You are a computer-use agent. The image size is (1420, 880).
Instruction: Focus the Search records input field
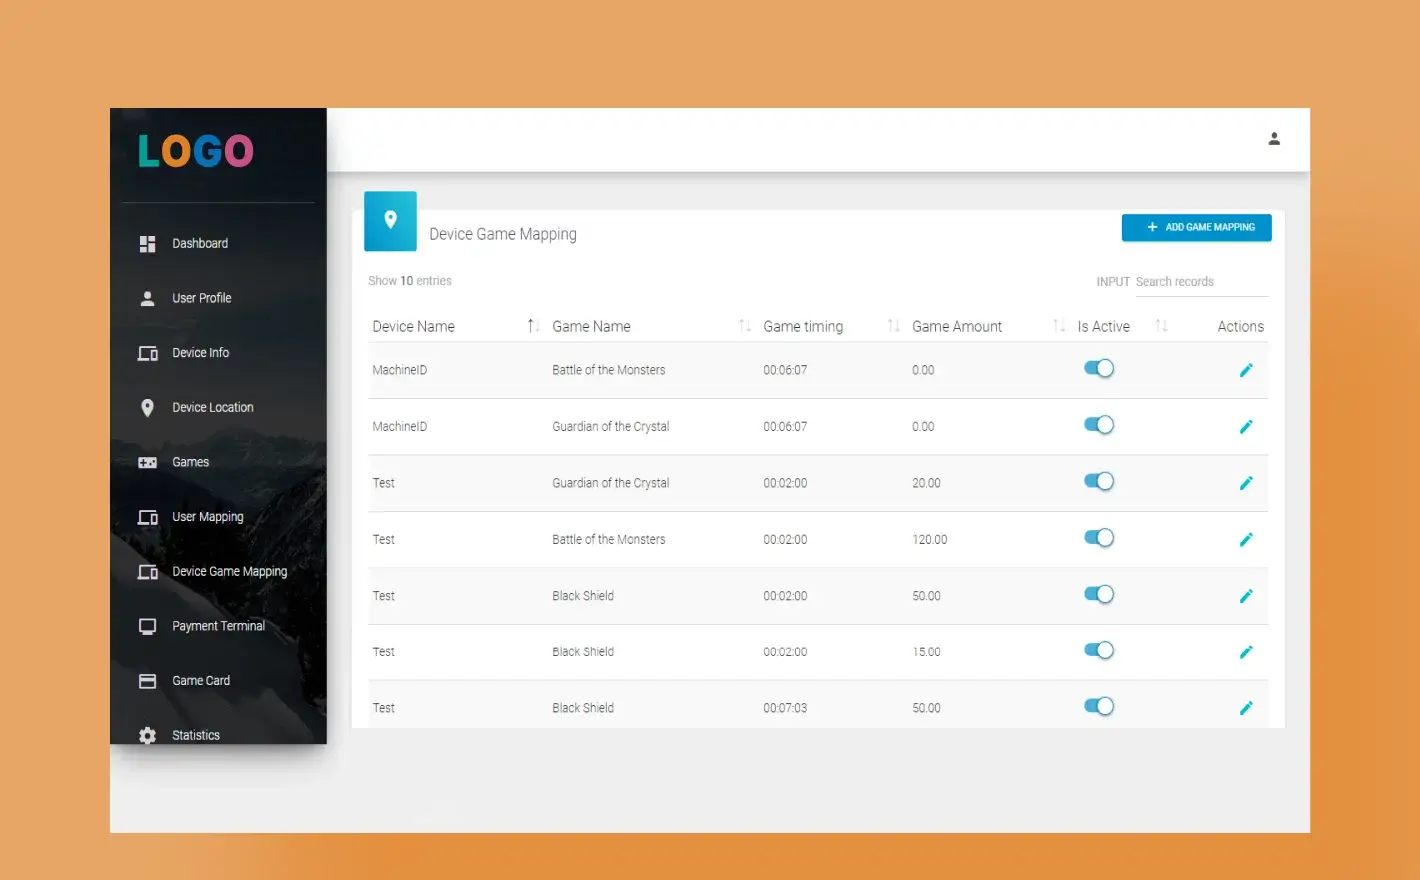[x=1200, y=282]
